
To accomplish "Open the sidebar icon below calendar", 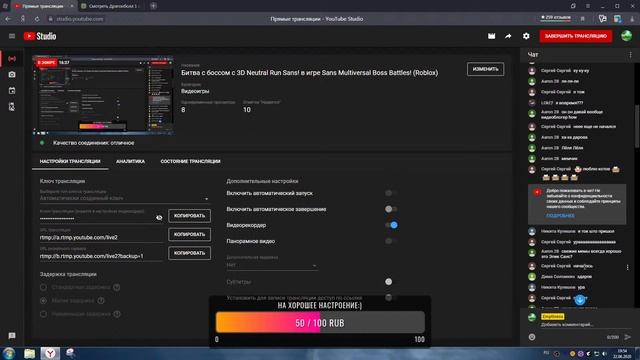I will click(12, 107).
